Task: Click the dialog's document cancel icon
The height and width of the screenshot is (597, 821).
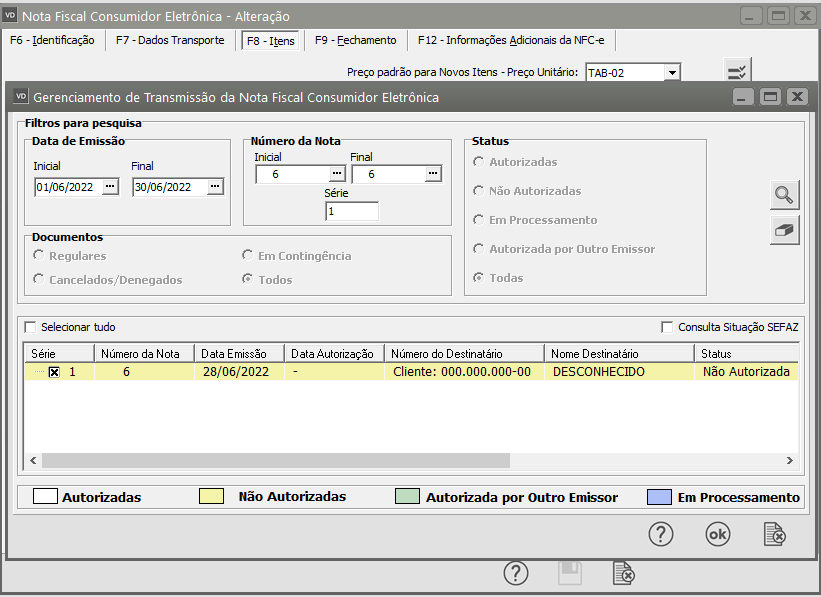Action: tap(774, 534)
